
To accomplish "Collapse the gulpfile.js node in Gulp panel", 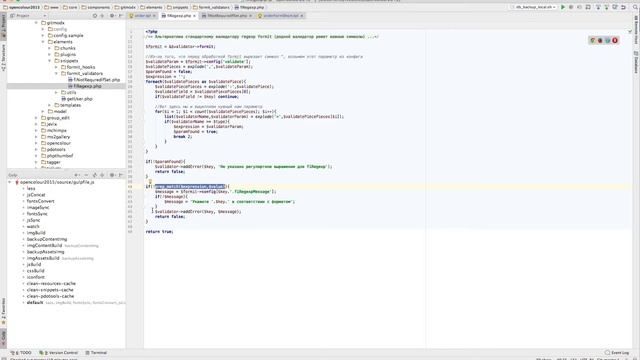I will coord(10,182).
